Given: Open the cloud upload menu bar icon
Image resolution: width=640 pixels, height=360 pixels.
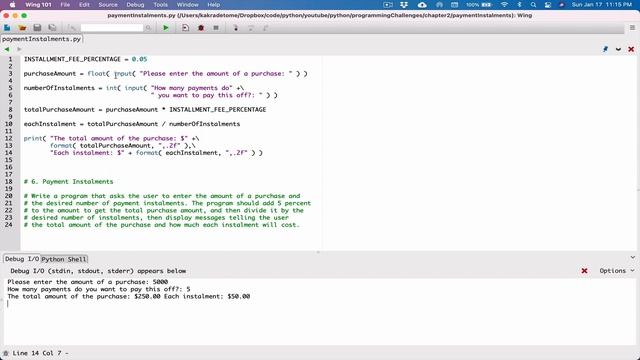Looking at the screenshot, I should [422, 4].
